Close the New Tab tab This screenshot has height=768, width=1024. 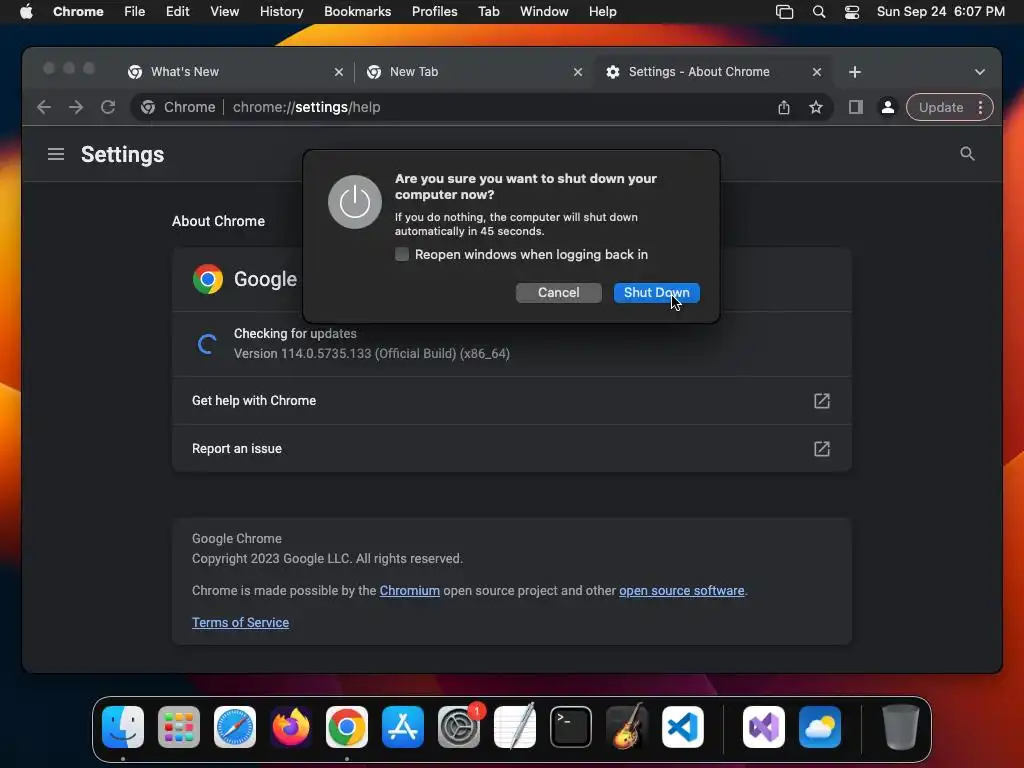click(577, 72)
